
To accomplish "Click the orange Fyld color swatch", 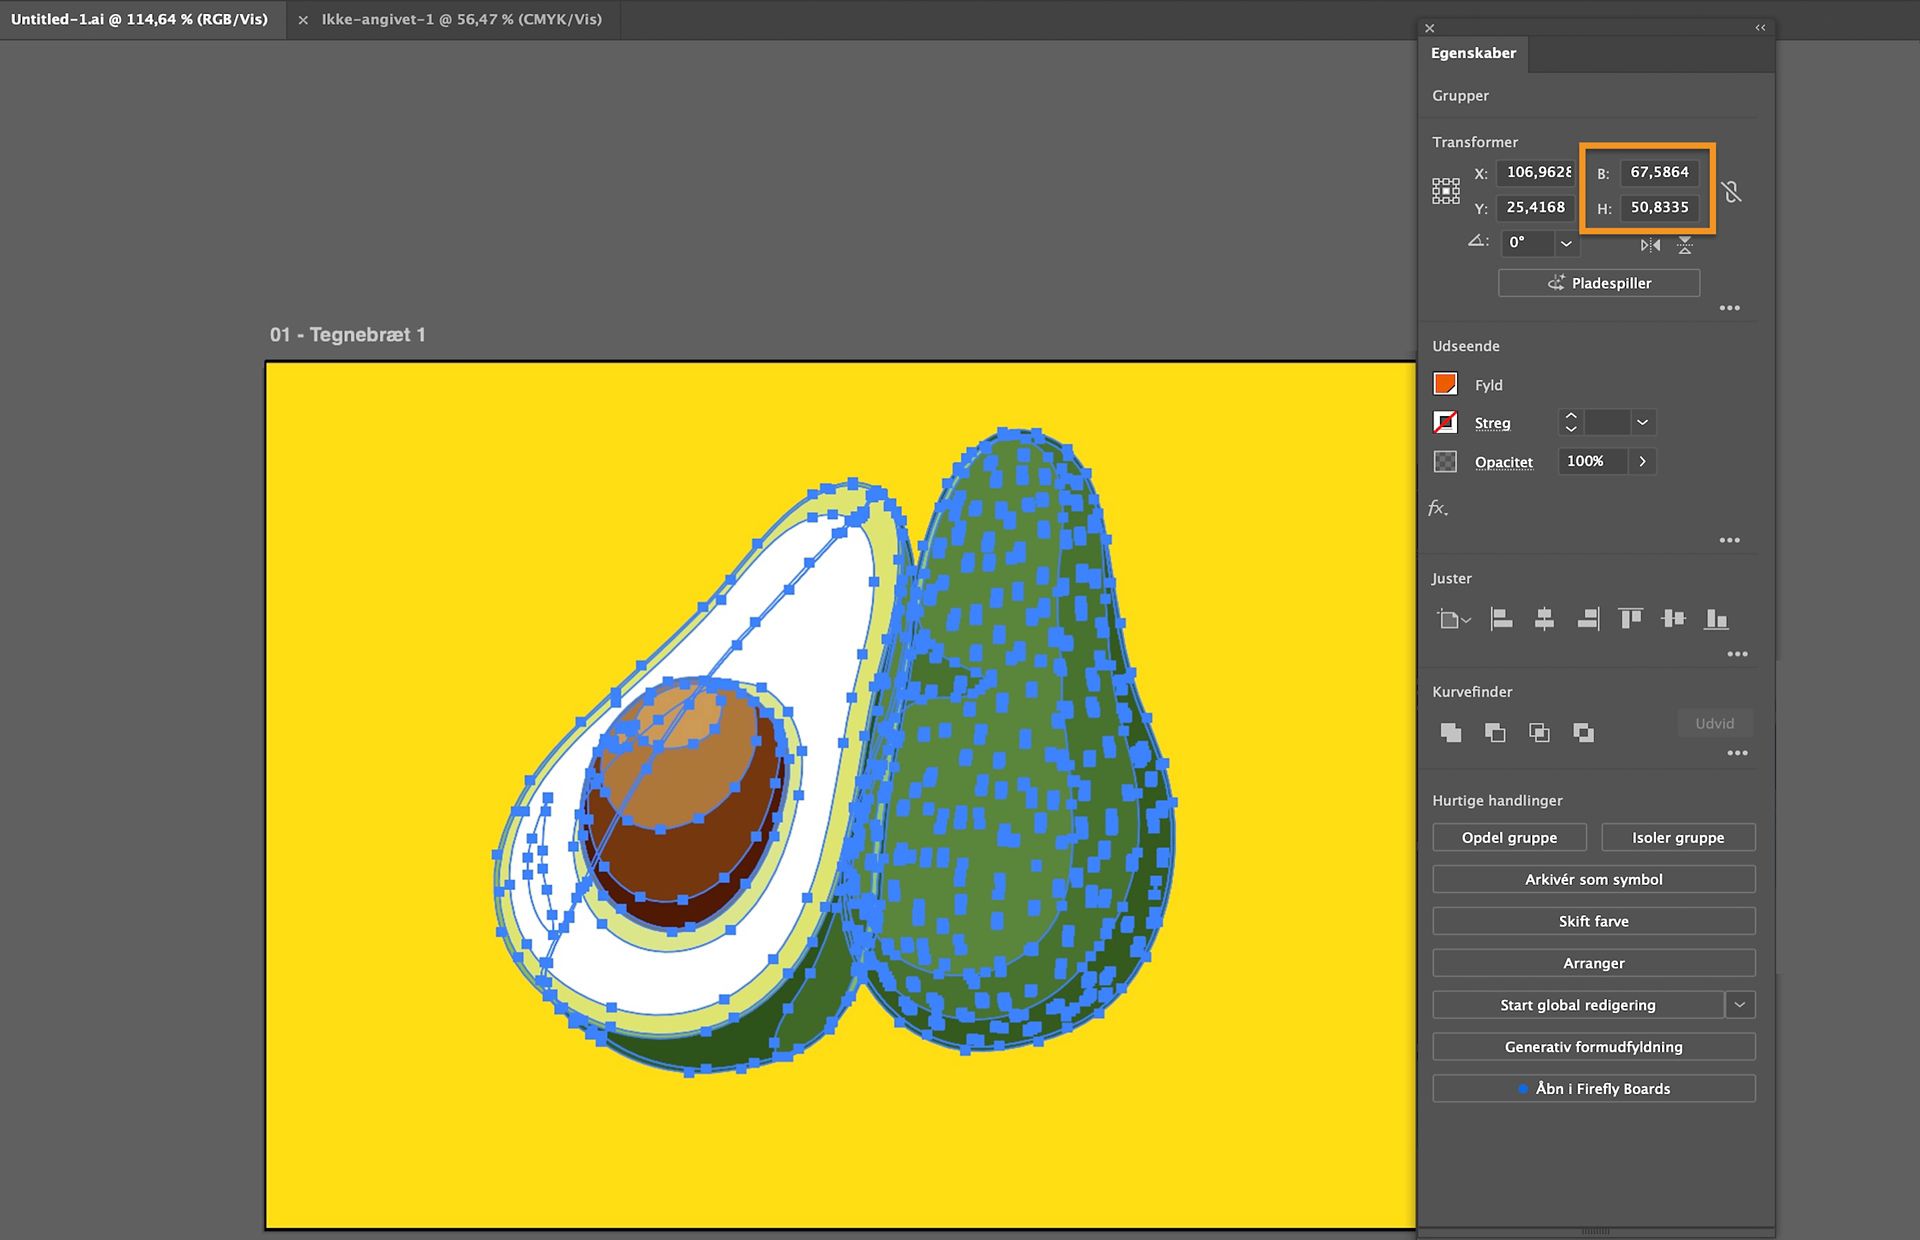I will (1445, 384).
